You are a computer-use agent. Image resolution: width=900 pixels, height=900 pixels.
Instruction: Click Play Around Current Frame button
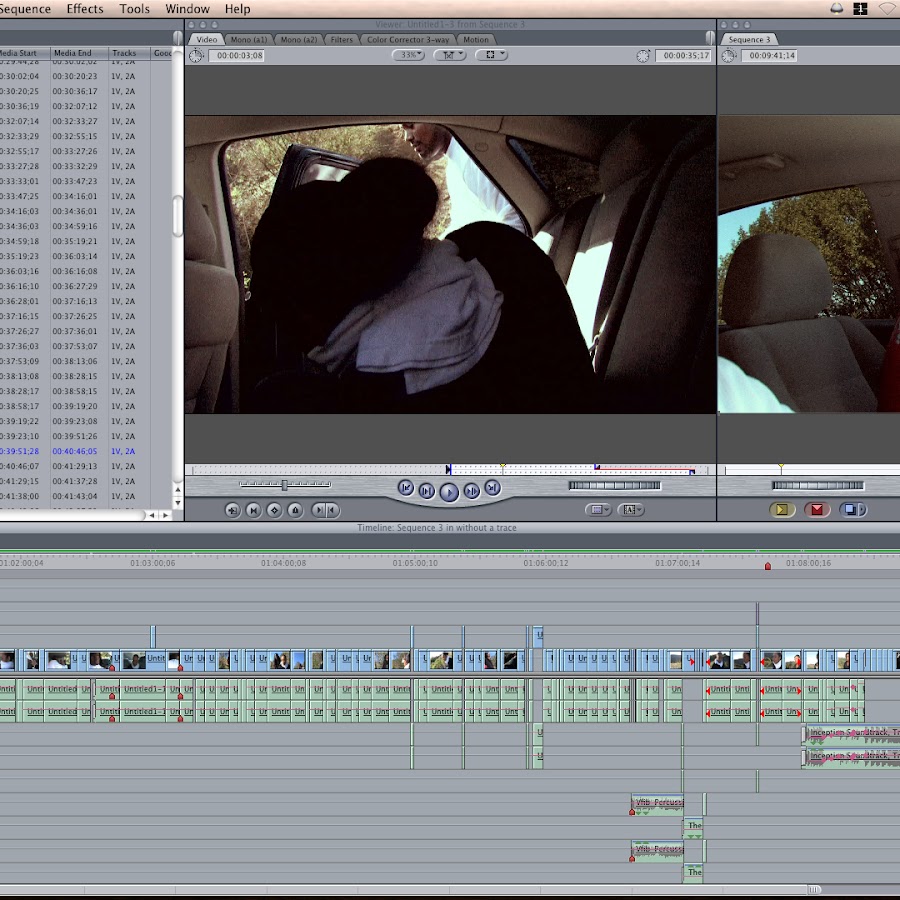[x=471, y=491]
